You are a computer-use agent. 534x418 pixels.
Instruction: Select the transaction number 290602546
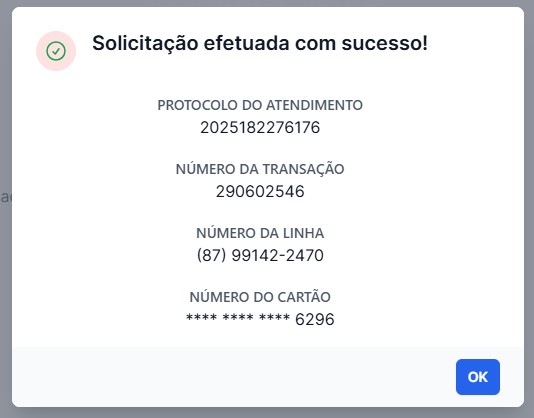point(260,191)
